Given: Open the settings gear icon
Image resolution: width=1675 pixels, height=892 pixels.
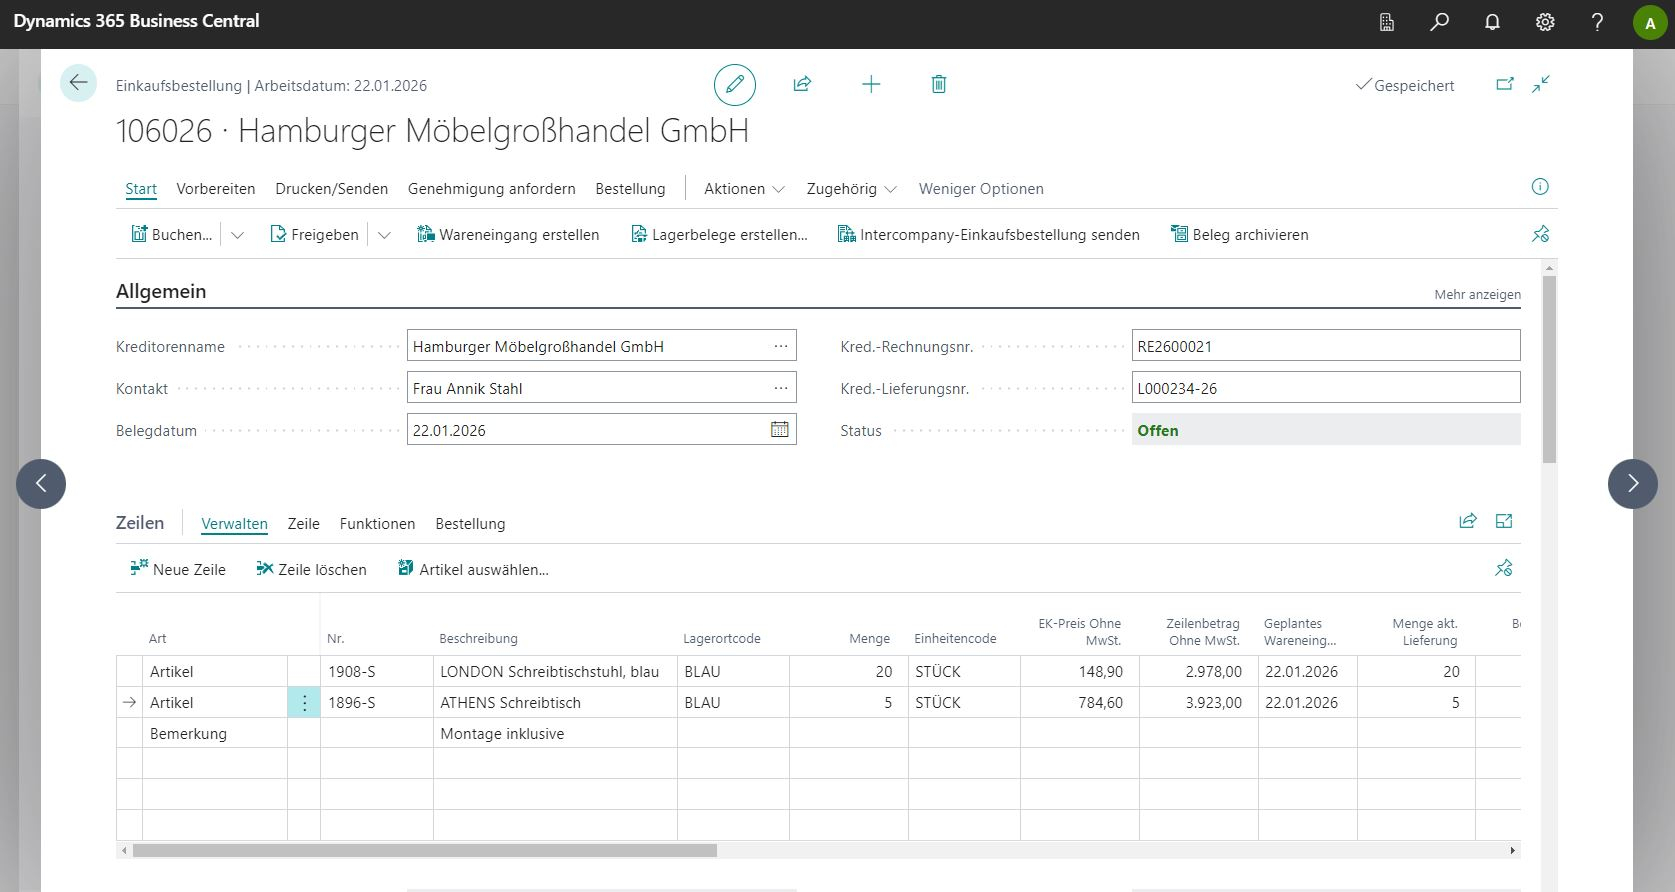Looking at the screenshot, I should click(x=1545, y=22).
